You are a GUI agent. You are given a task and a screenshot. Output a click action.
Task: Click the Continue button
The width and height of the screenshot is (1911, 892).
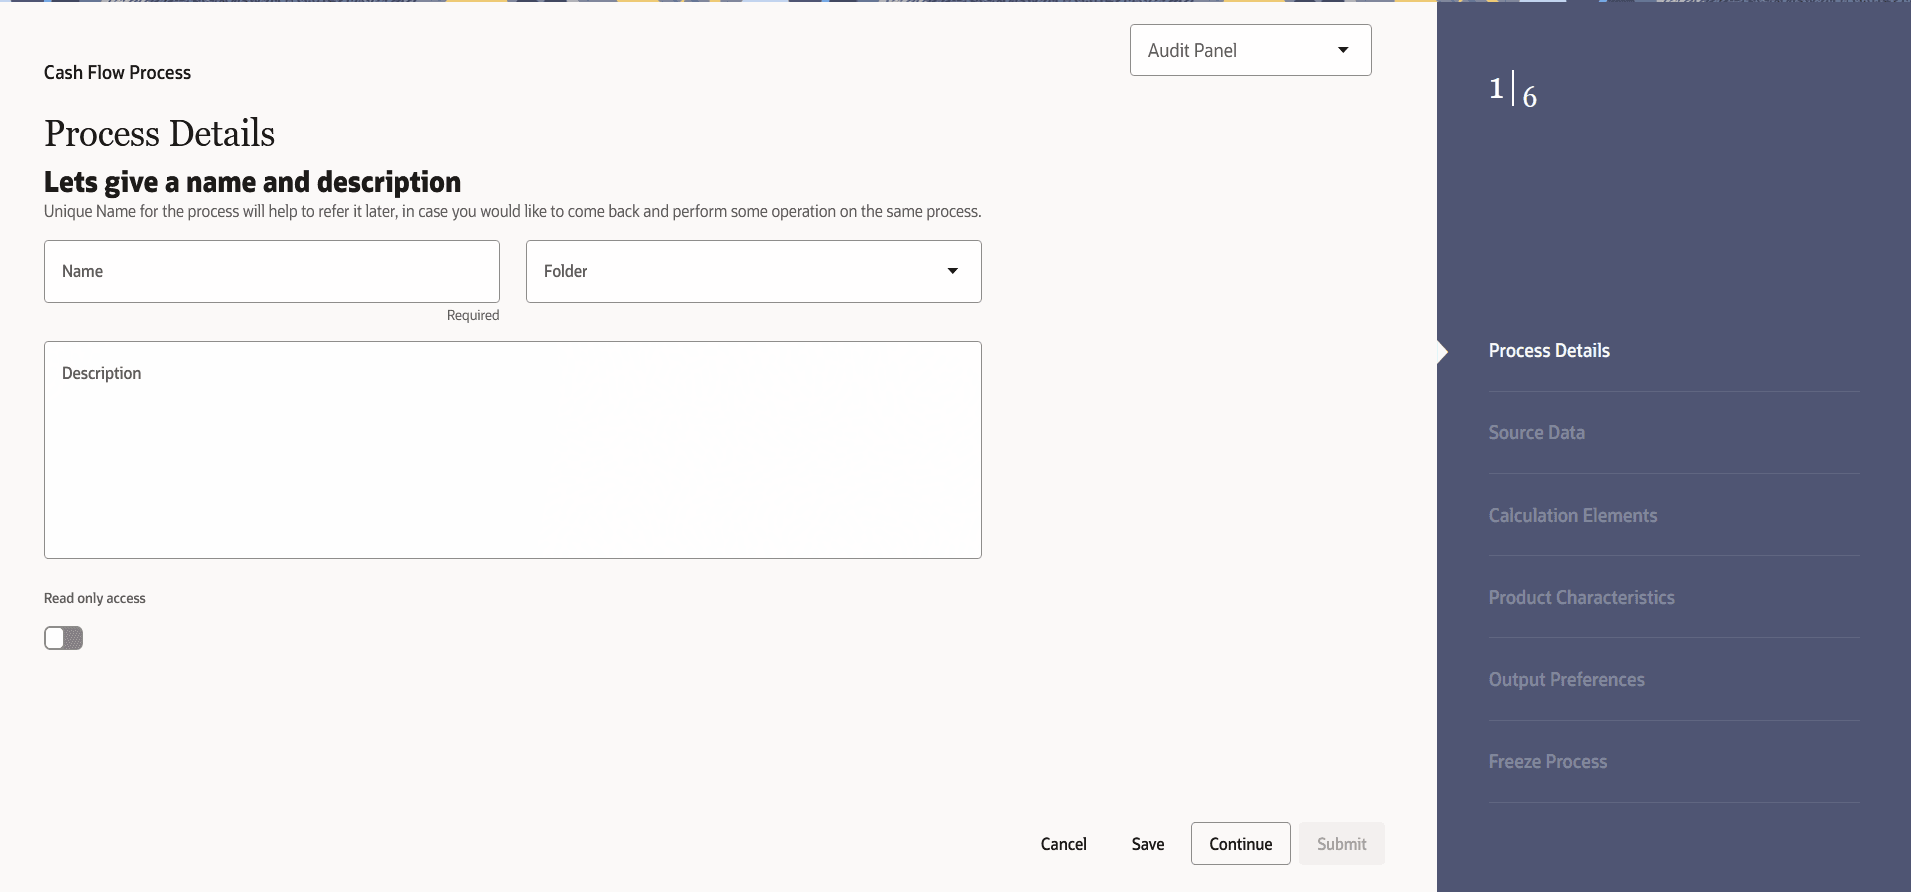(1240, 844)
